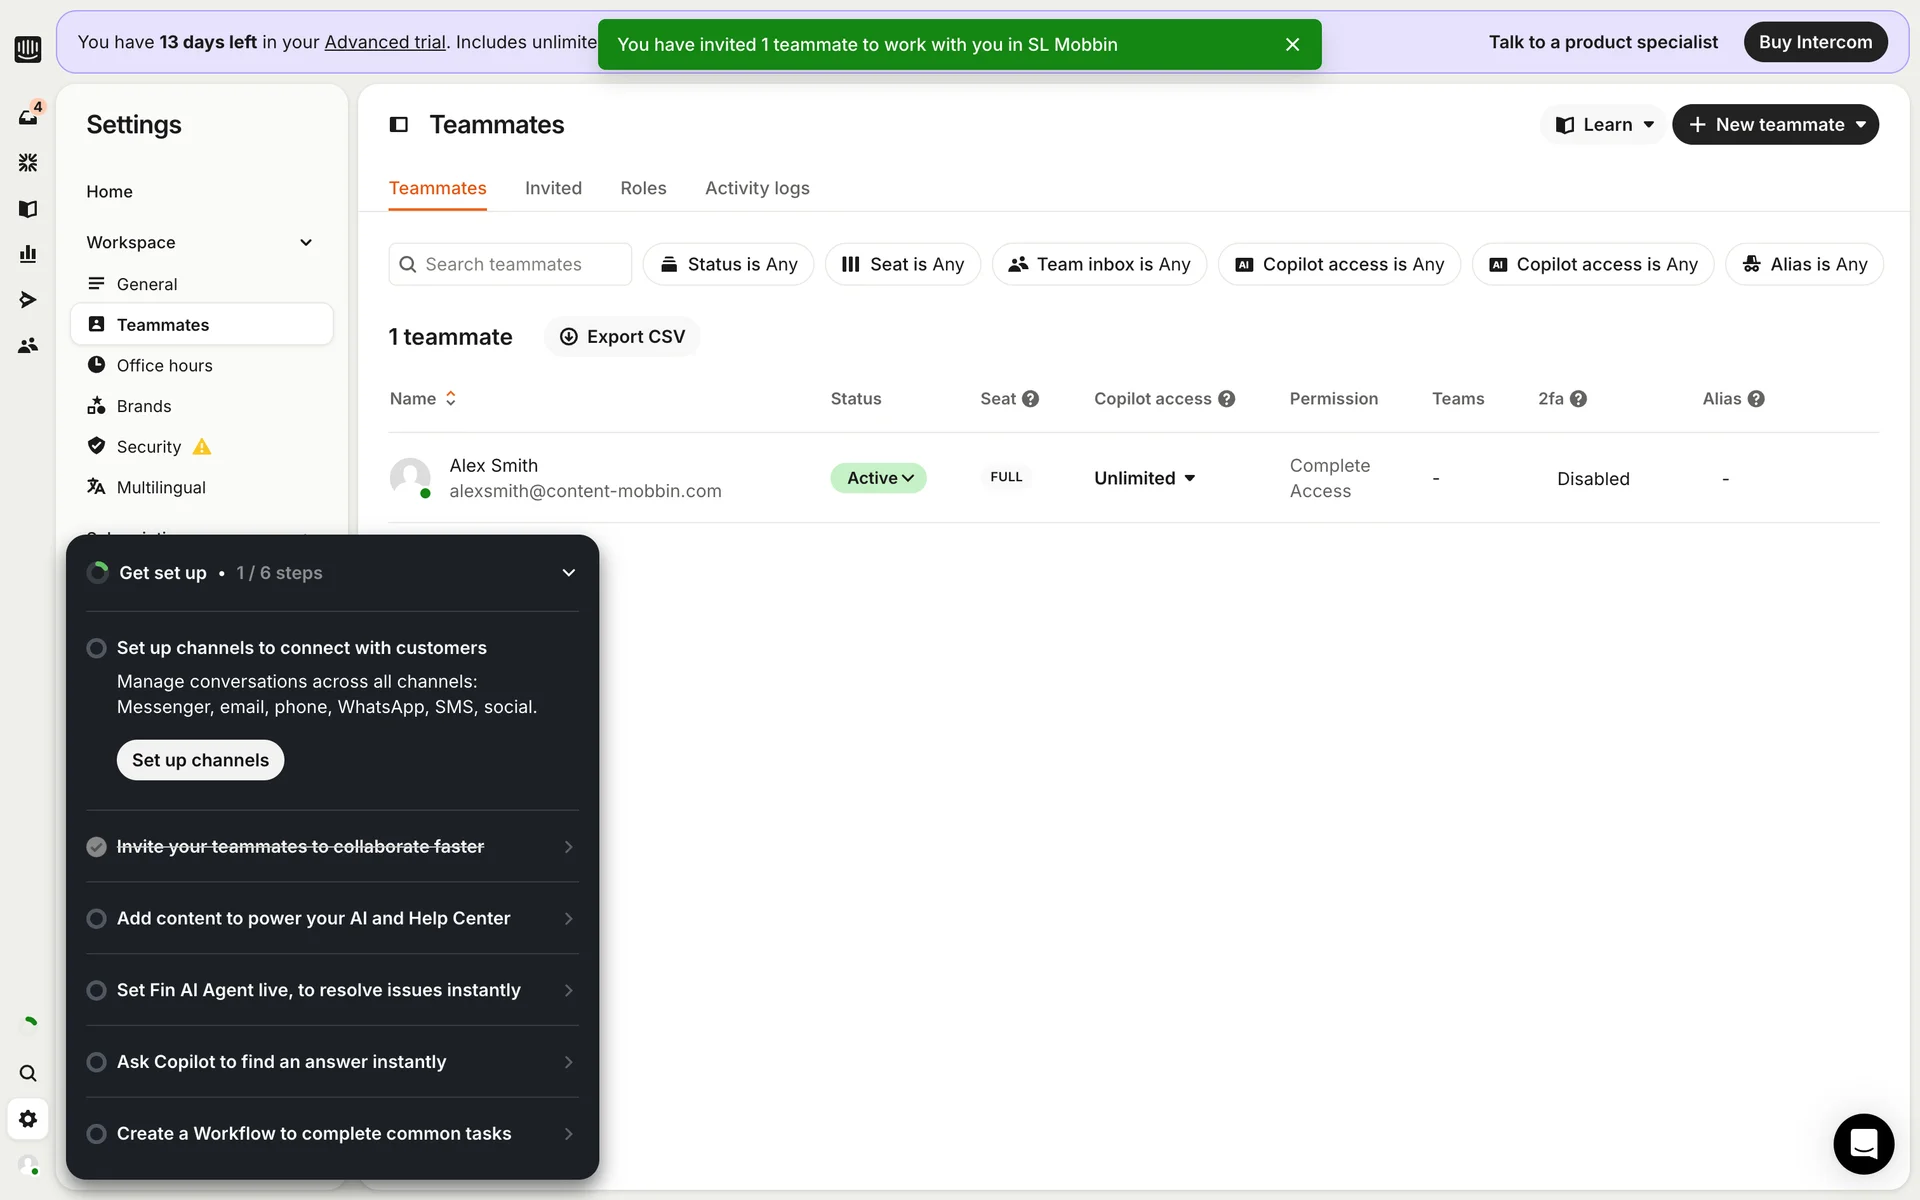Open the Inbox icon in left rail

(x=28, y=117)
